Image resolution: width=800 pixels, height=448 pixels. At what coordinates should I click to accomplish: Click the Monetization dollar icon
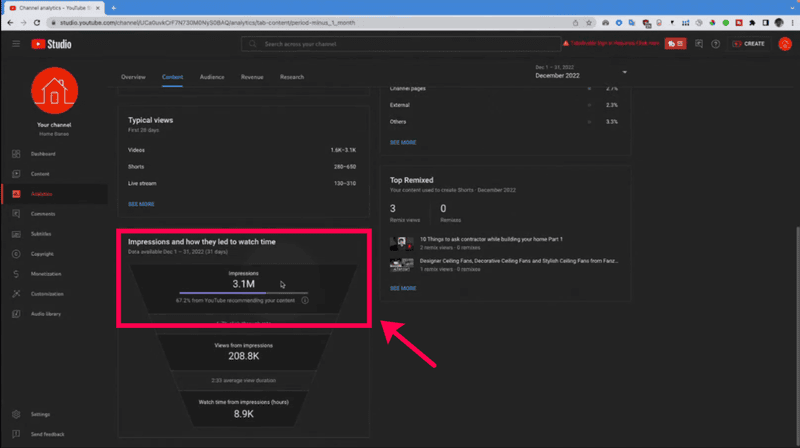coord(16,274)
